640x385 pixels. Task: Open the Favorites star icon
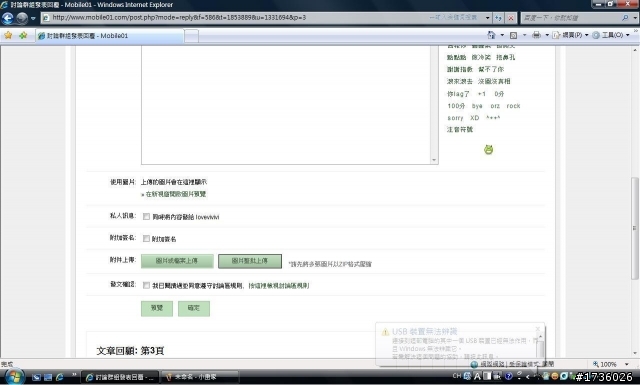pos(8,36)
